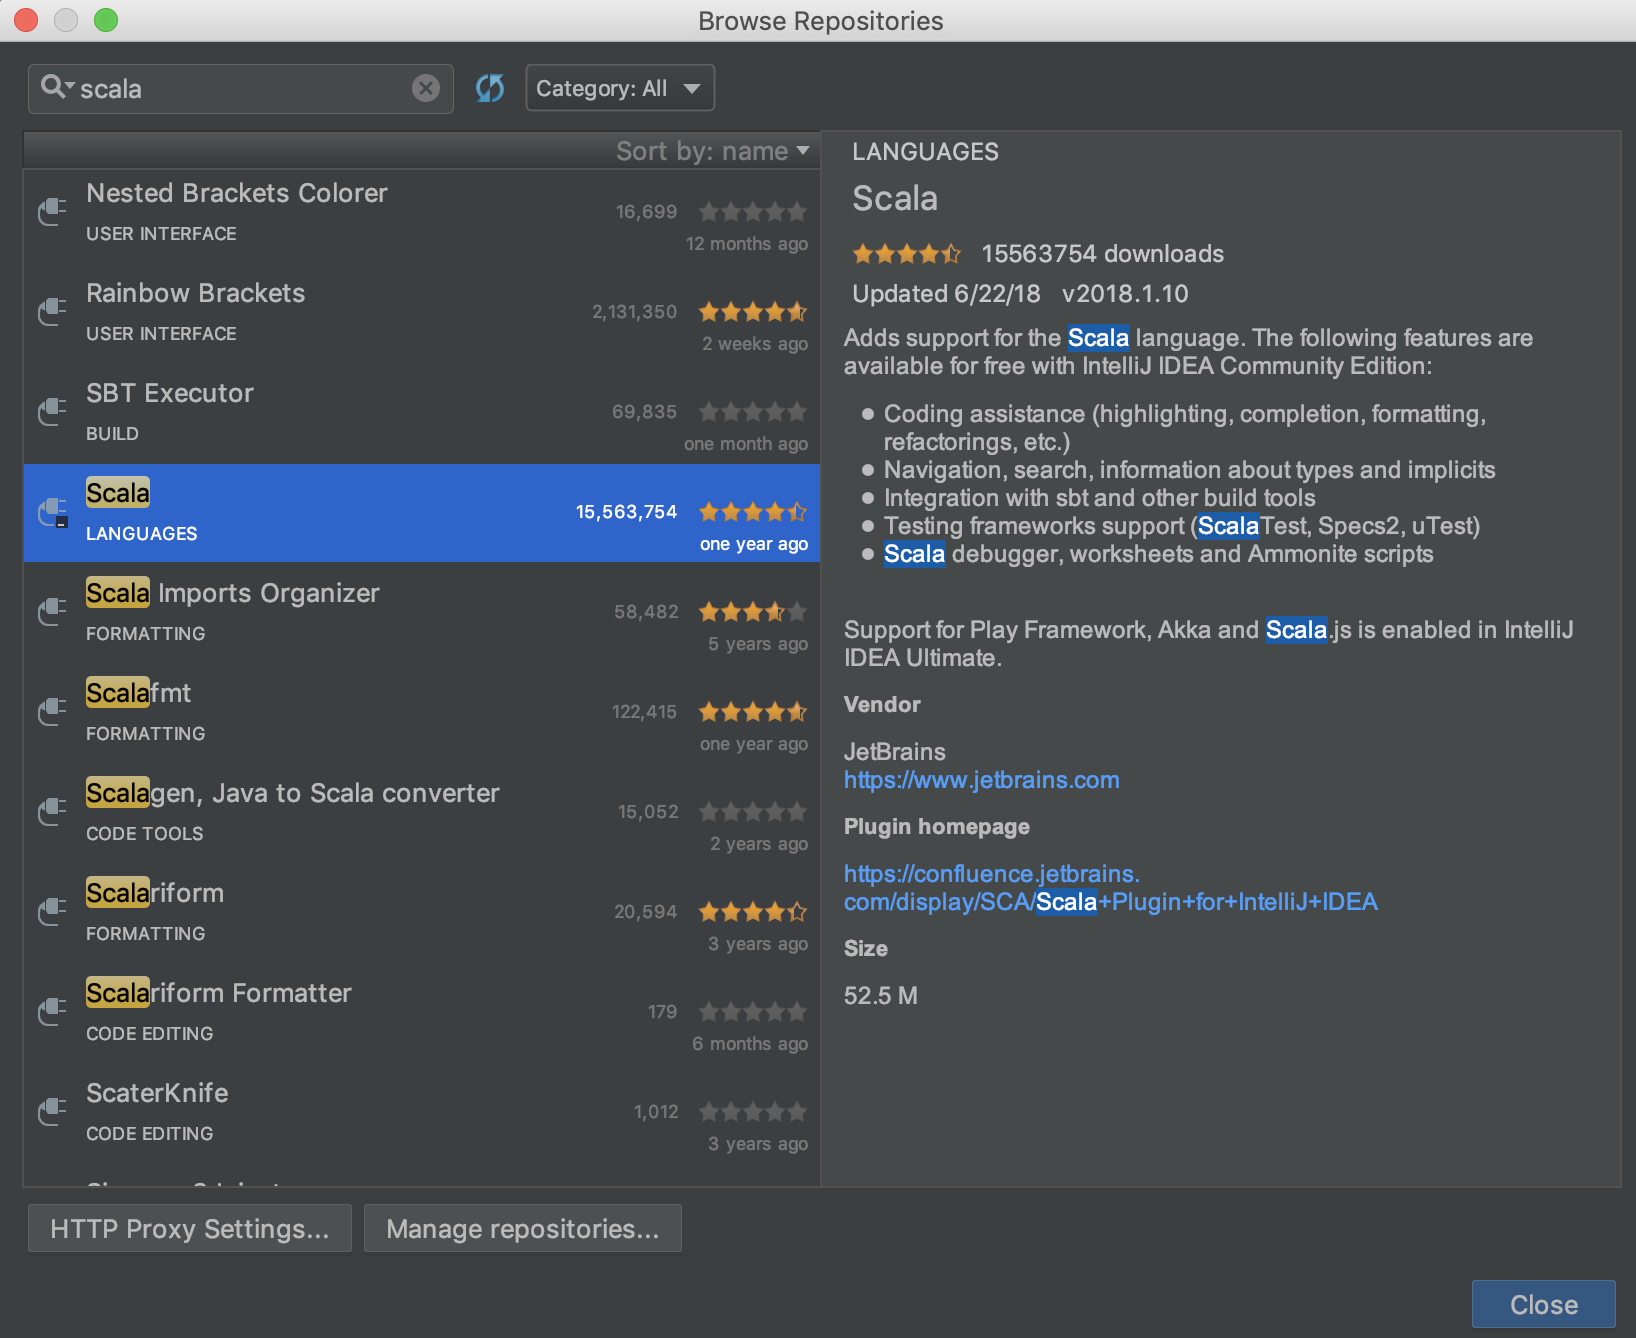Clear the scala search text
1636x1338 pixels.
click(426, 88)
